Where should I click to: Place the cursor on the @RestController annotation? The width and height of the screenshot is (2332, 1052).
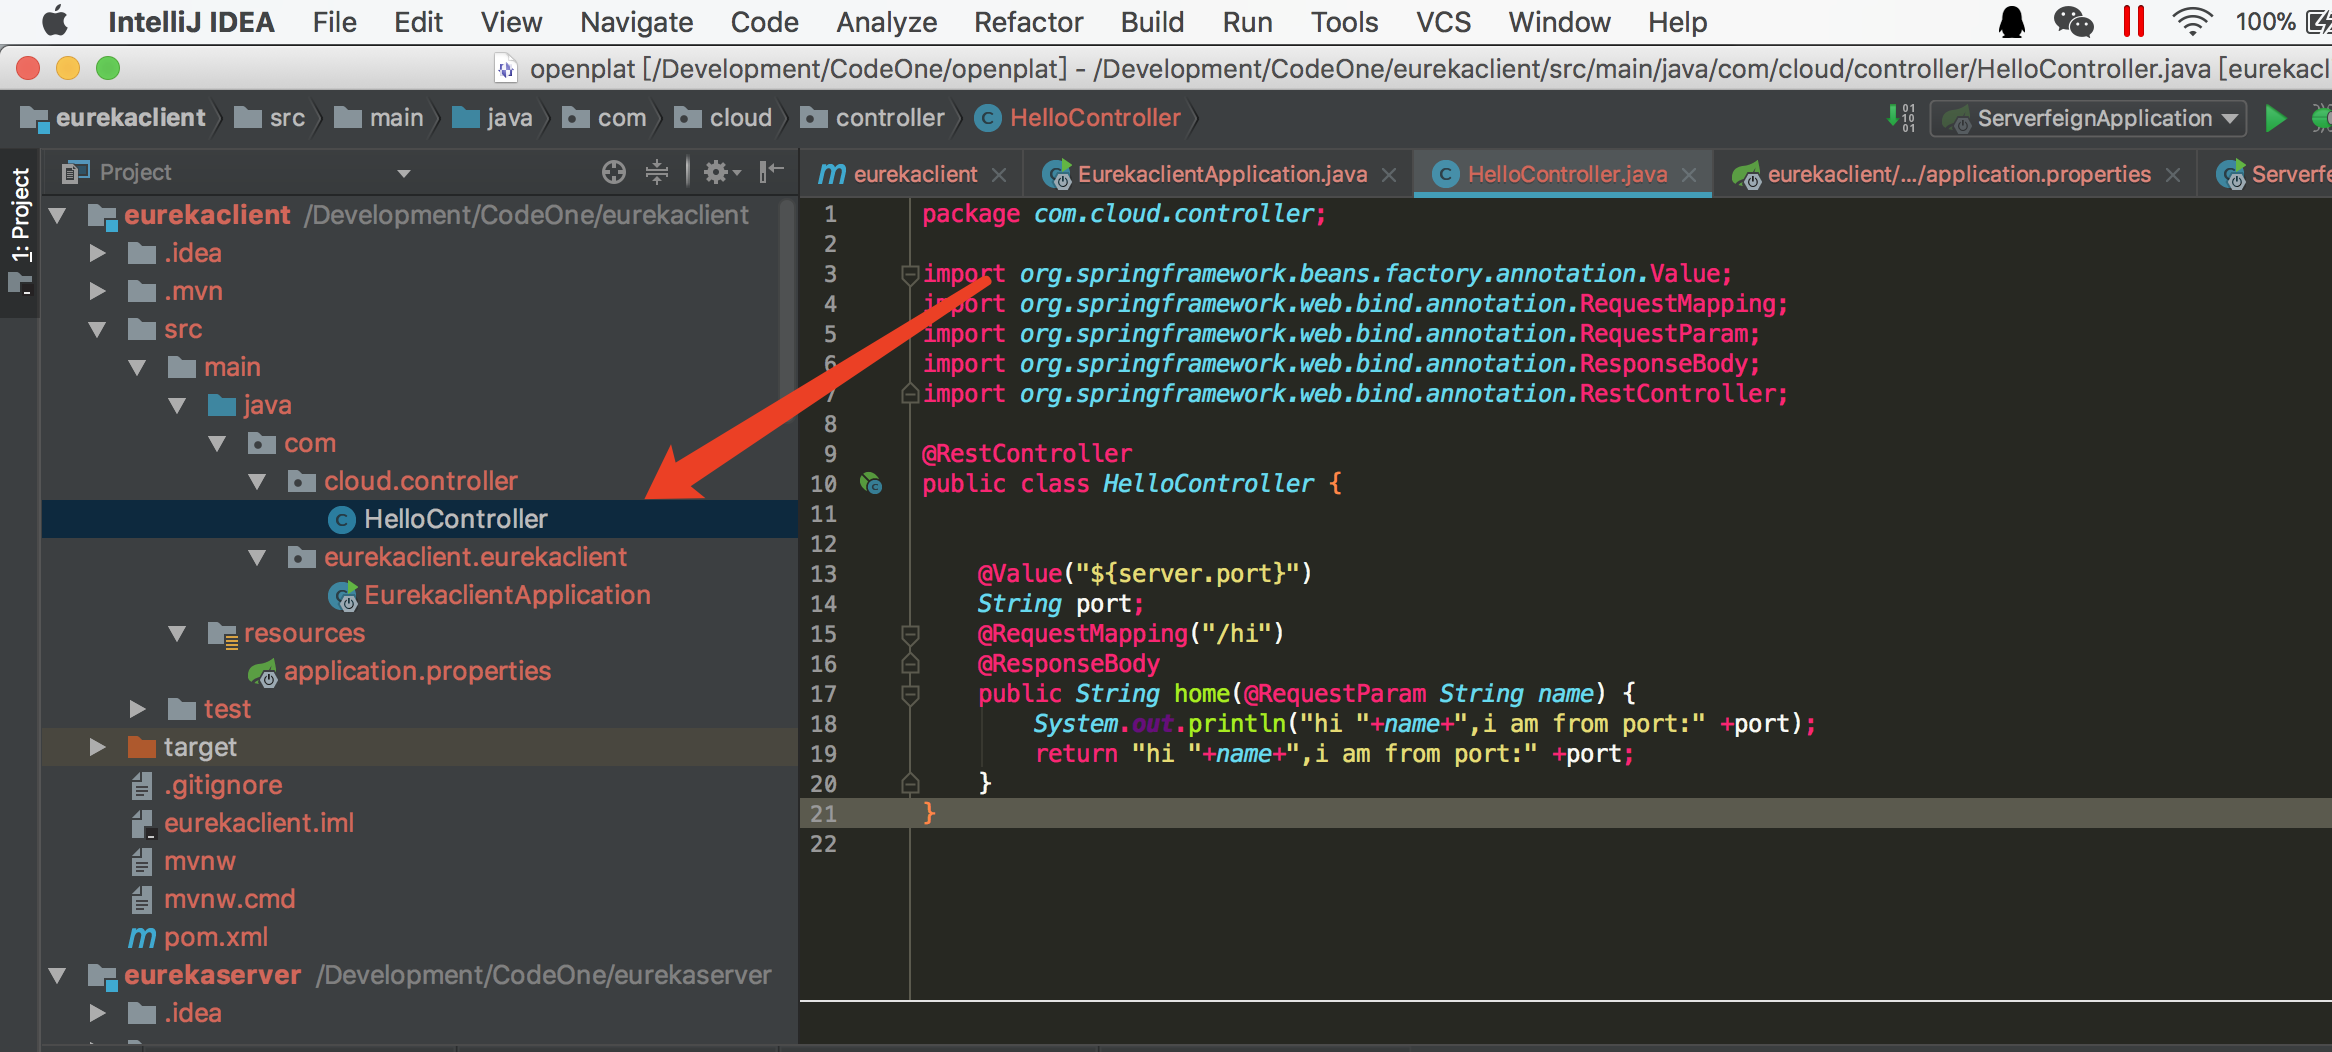[1027, 454]
